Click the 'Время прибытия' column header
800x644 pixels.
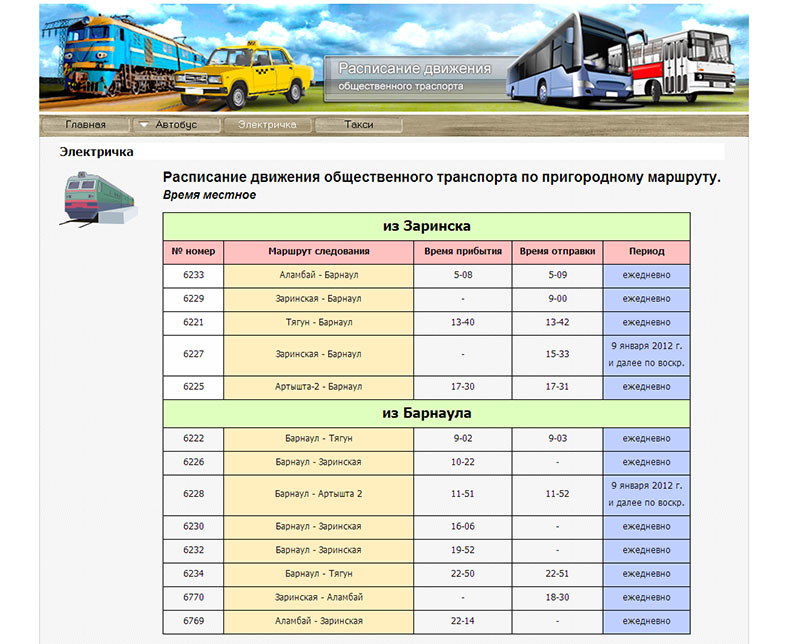point(463,252)
